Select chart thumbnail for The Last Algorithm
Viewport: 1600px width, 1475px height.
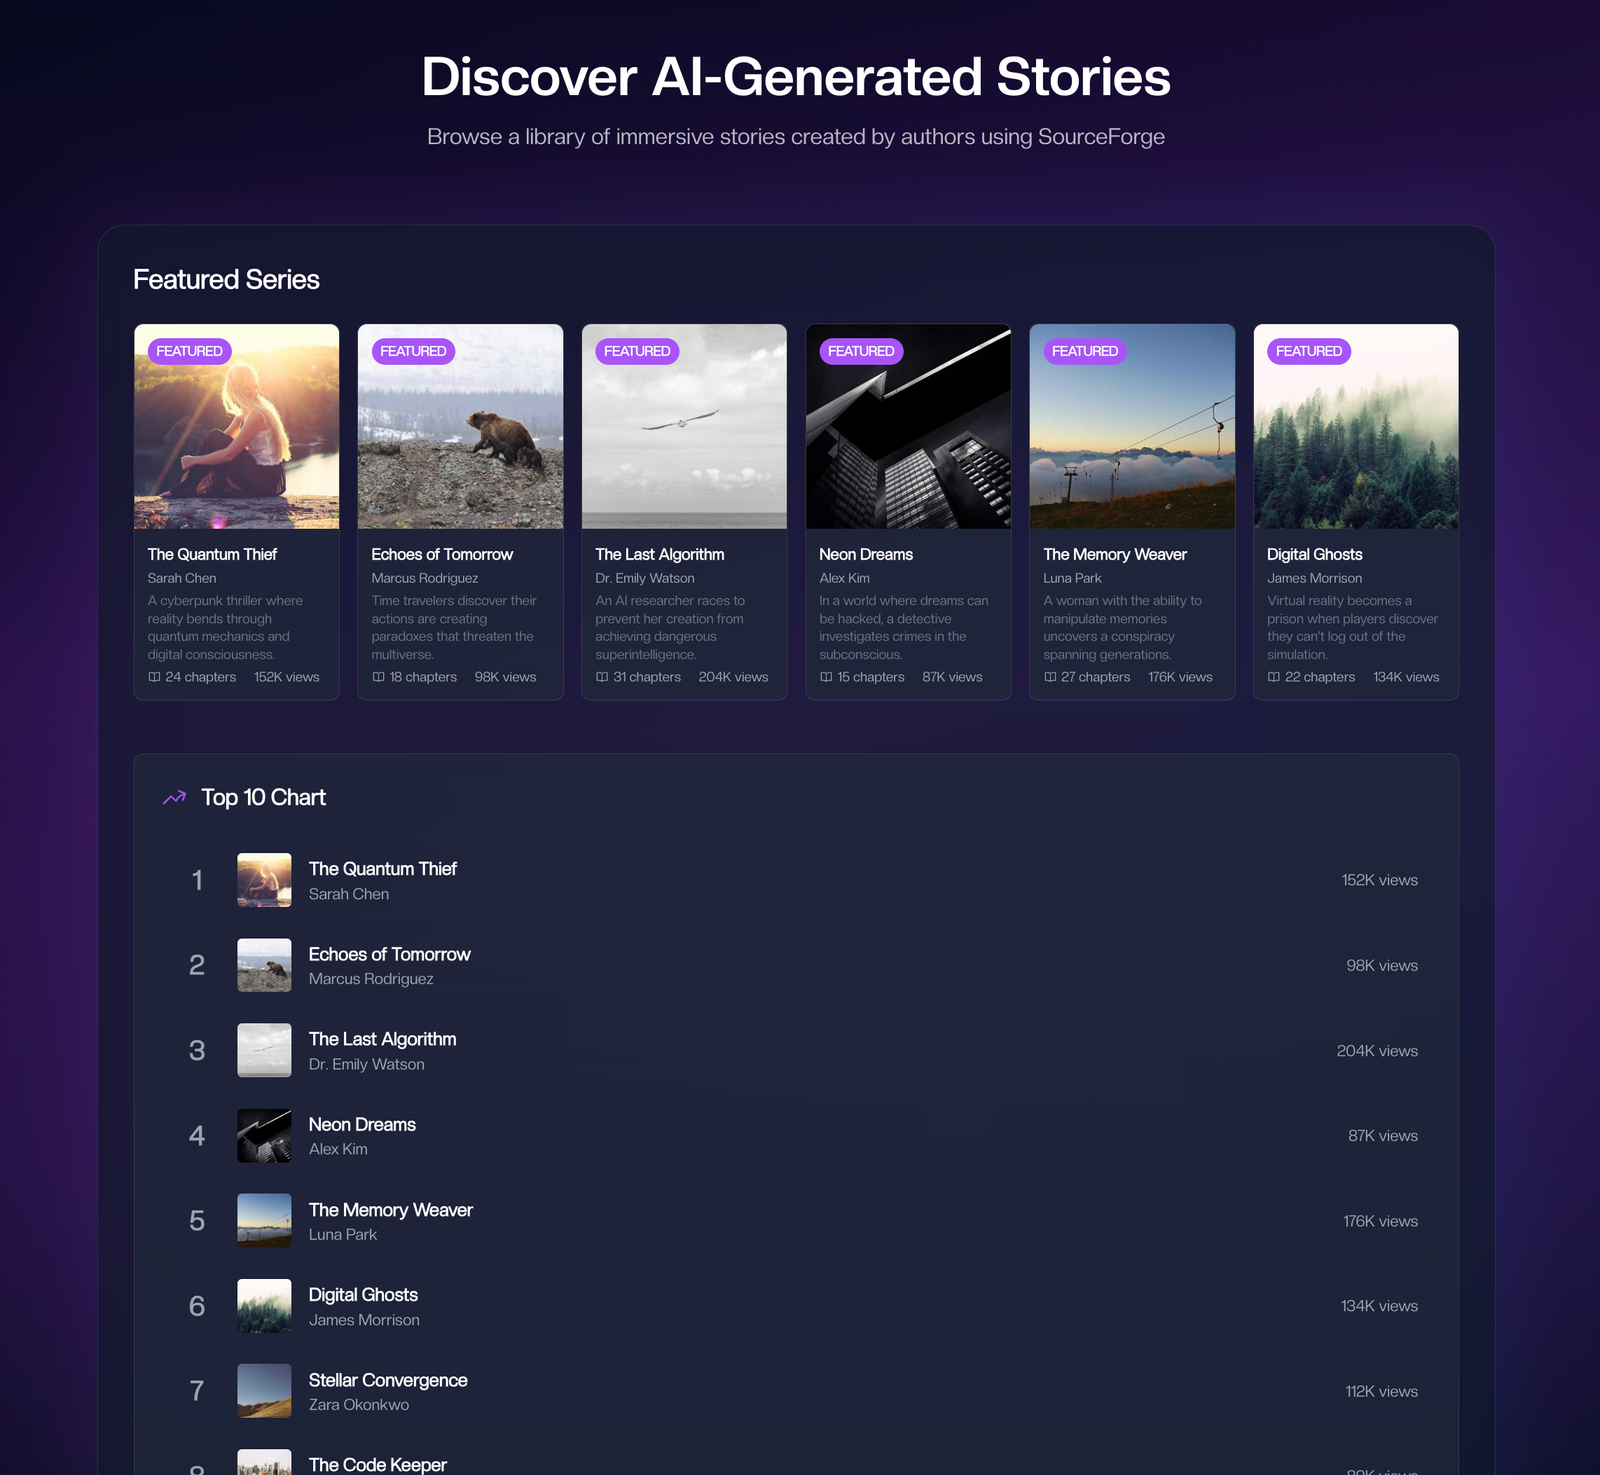pyautogui.click(x=264, y=1050)
